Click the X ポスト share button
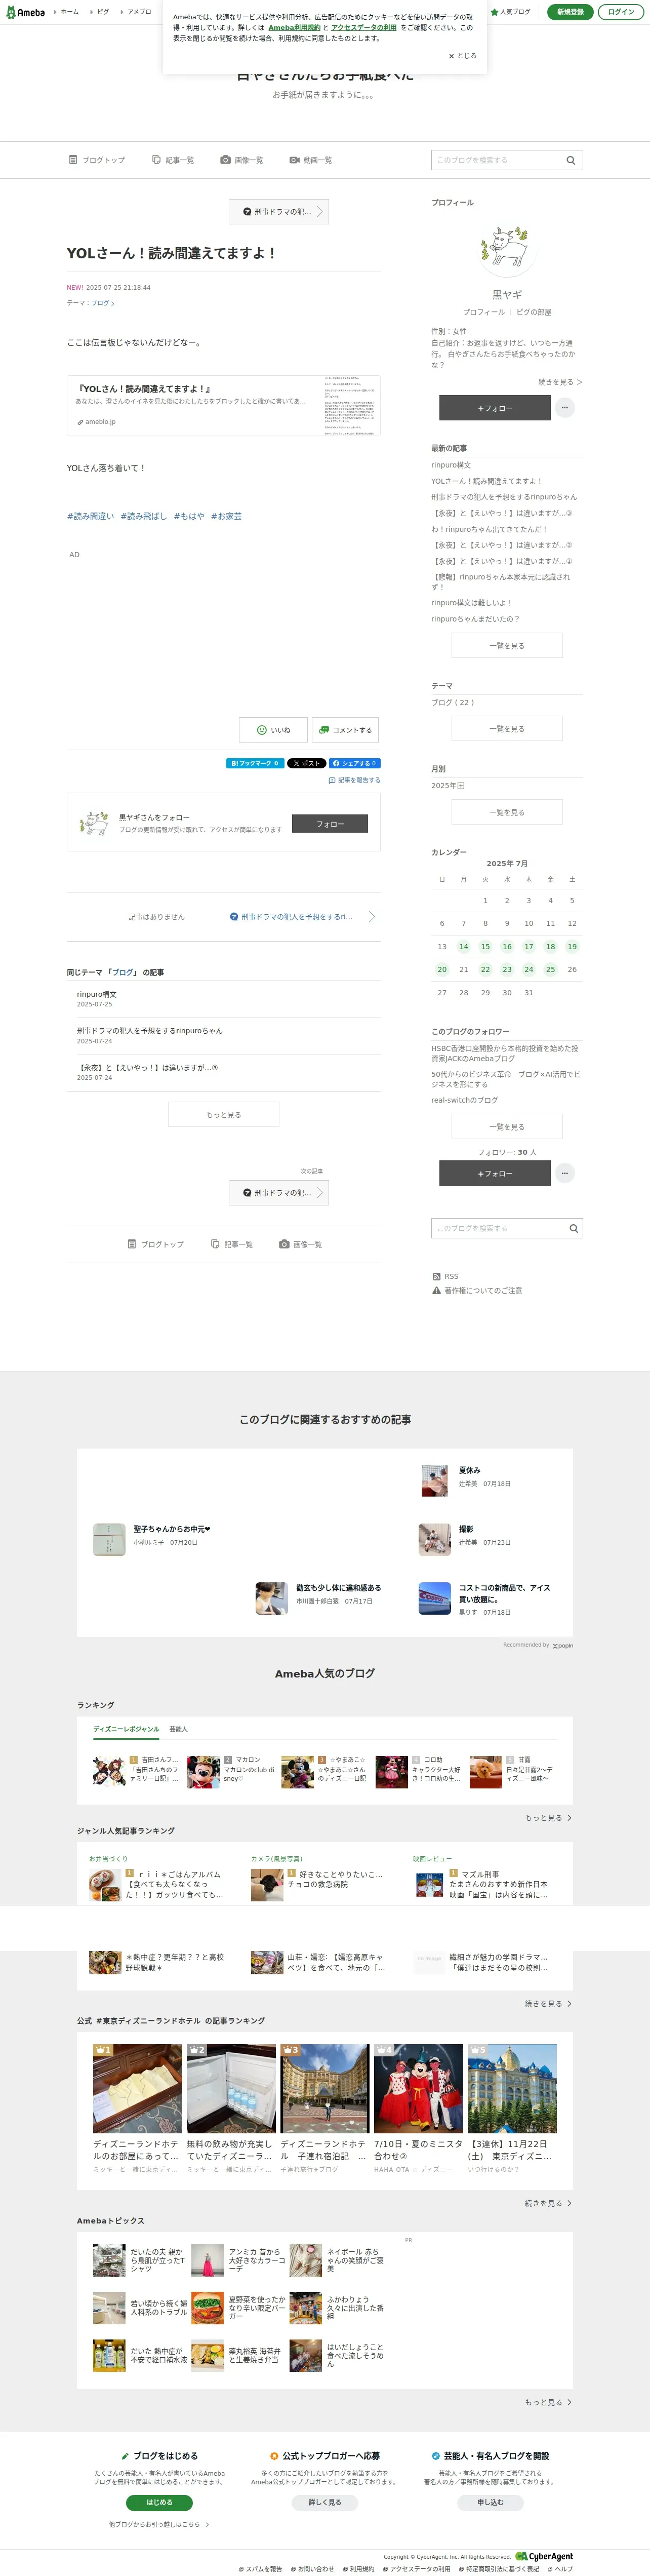Image resolution: width=650 pixels, height=2576 pixels. [307, 763]
